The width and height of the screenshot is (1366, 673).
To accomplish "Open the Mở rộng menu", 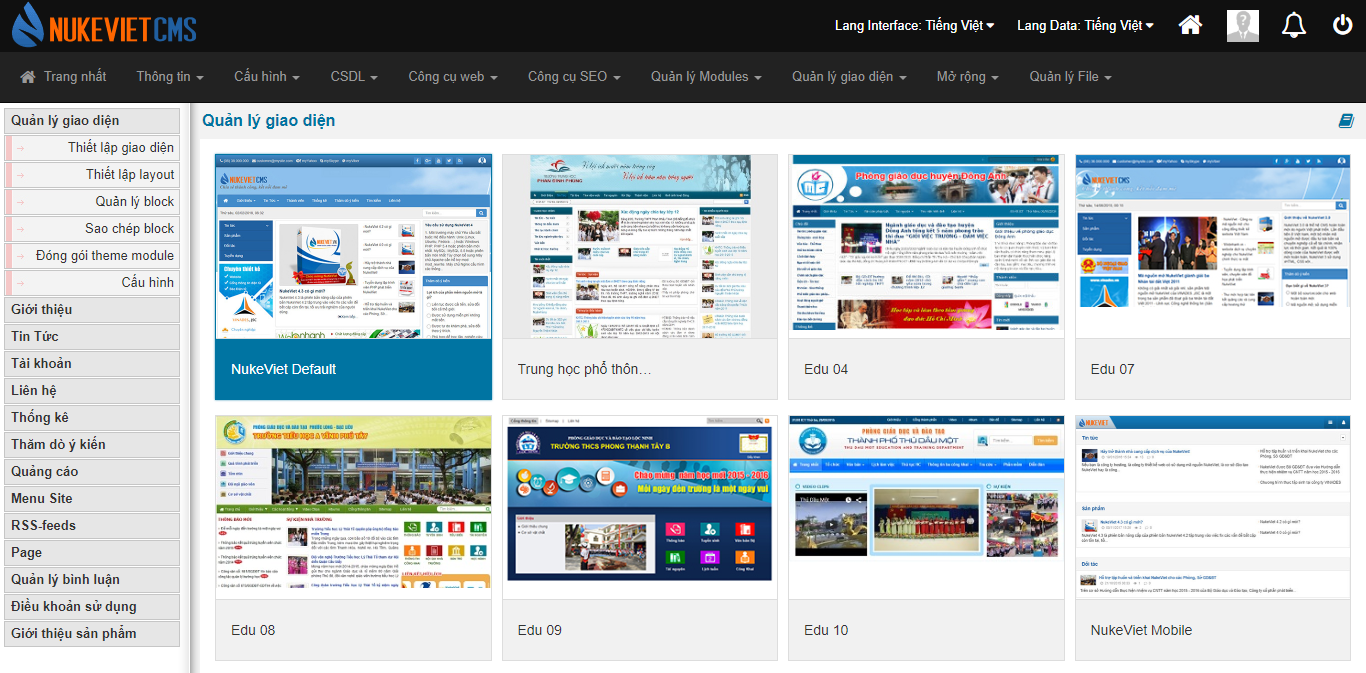I will point(967,77).
